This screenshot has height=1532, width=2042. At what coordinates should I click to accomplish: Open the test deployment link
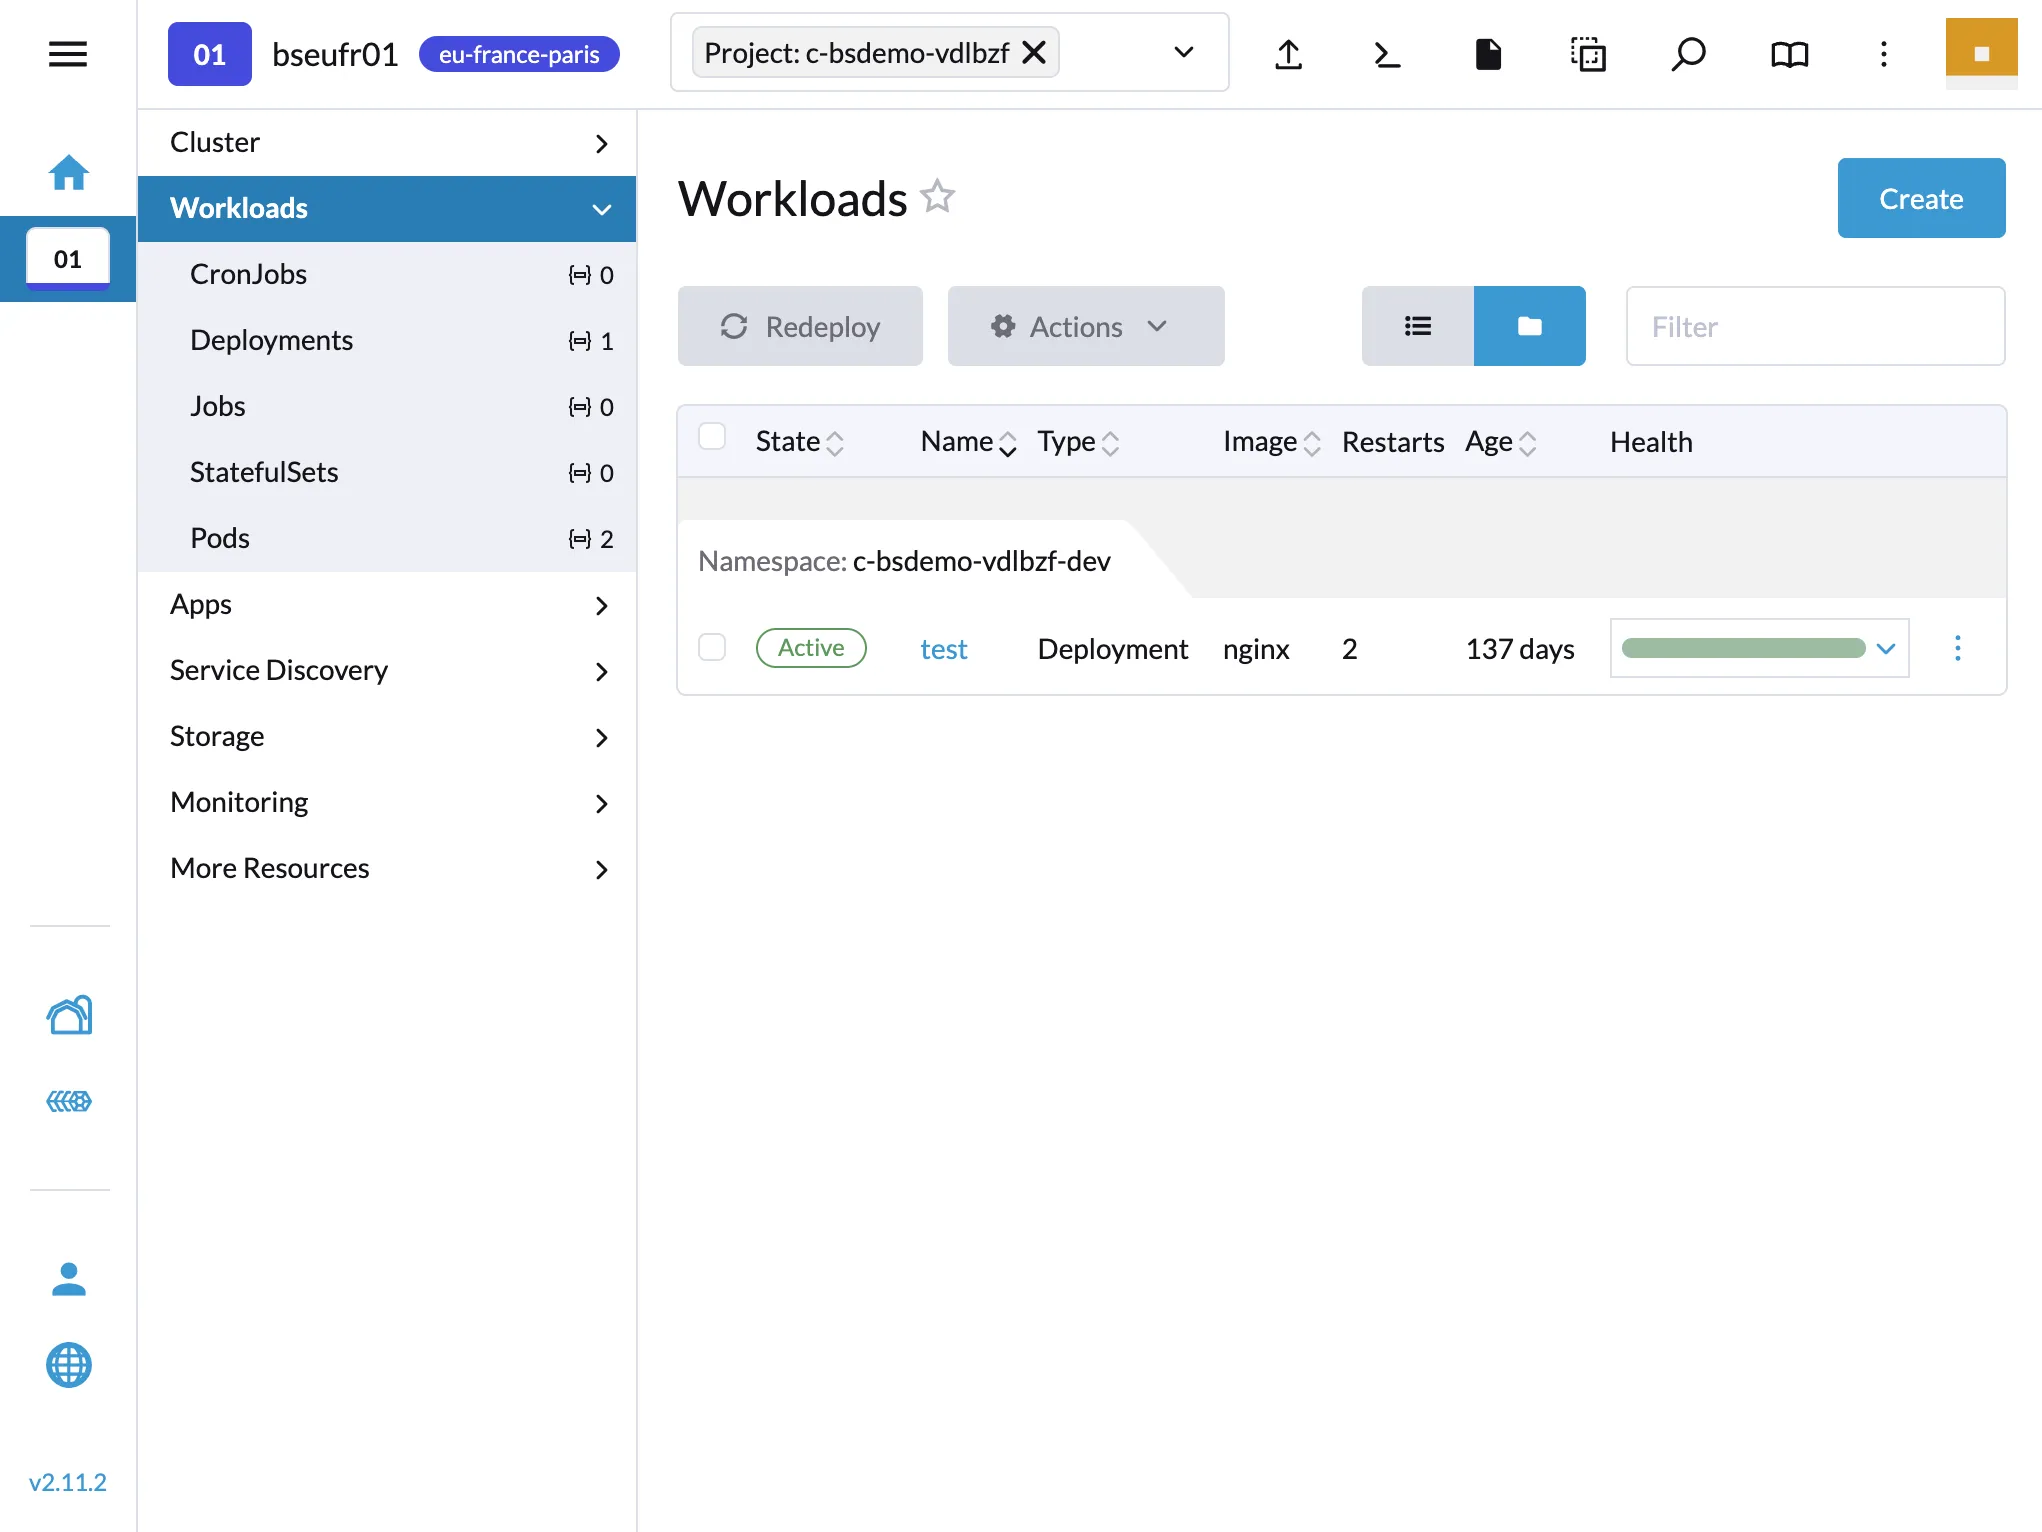(943, 648)
